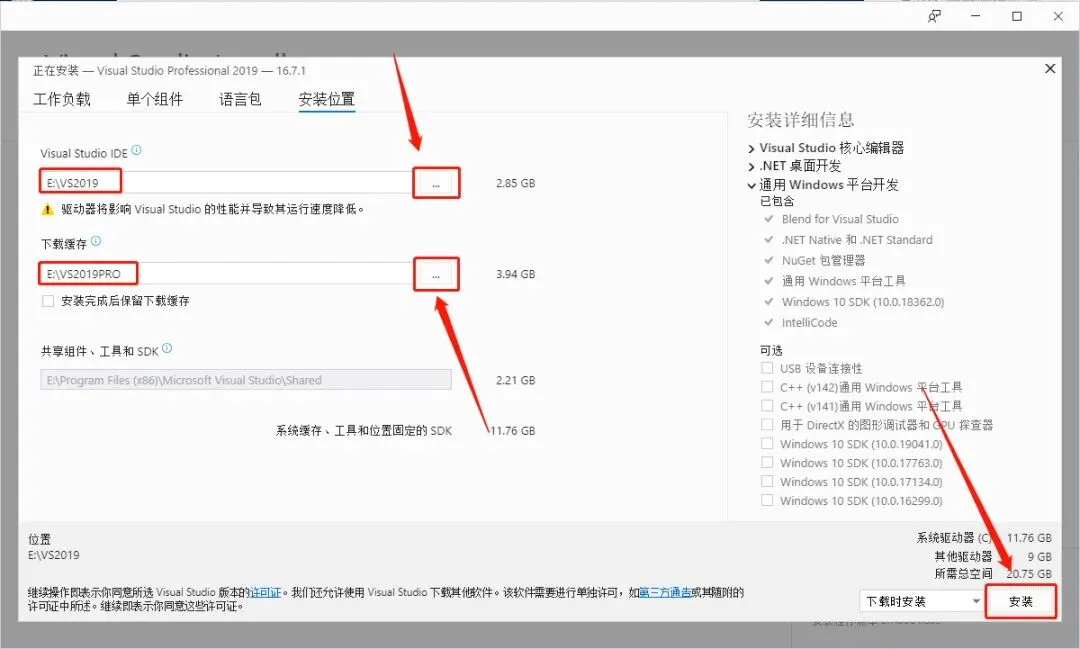Click NuGet 包管理器 item
This screenshot has height=649, width=1080.
[823, 260]
